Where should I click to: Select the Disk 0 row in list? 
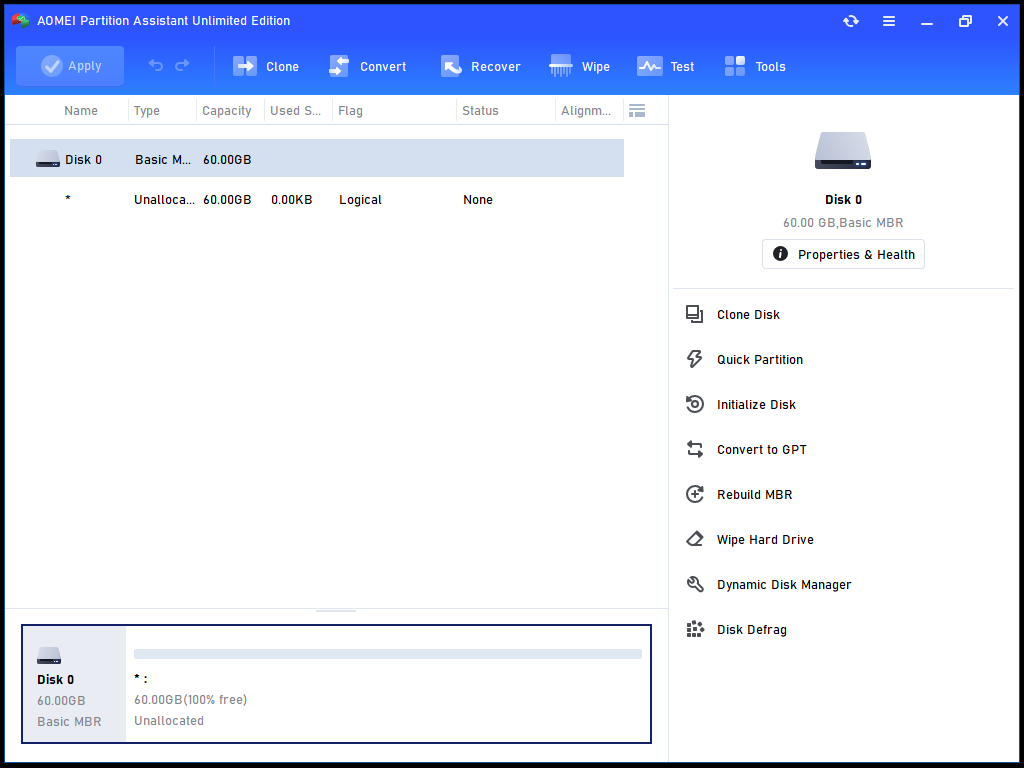pos(317,159)
